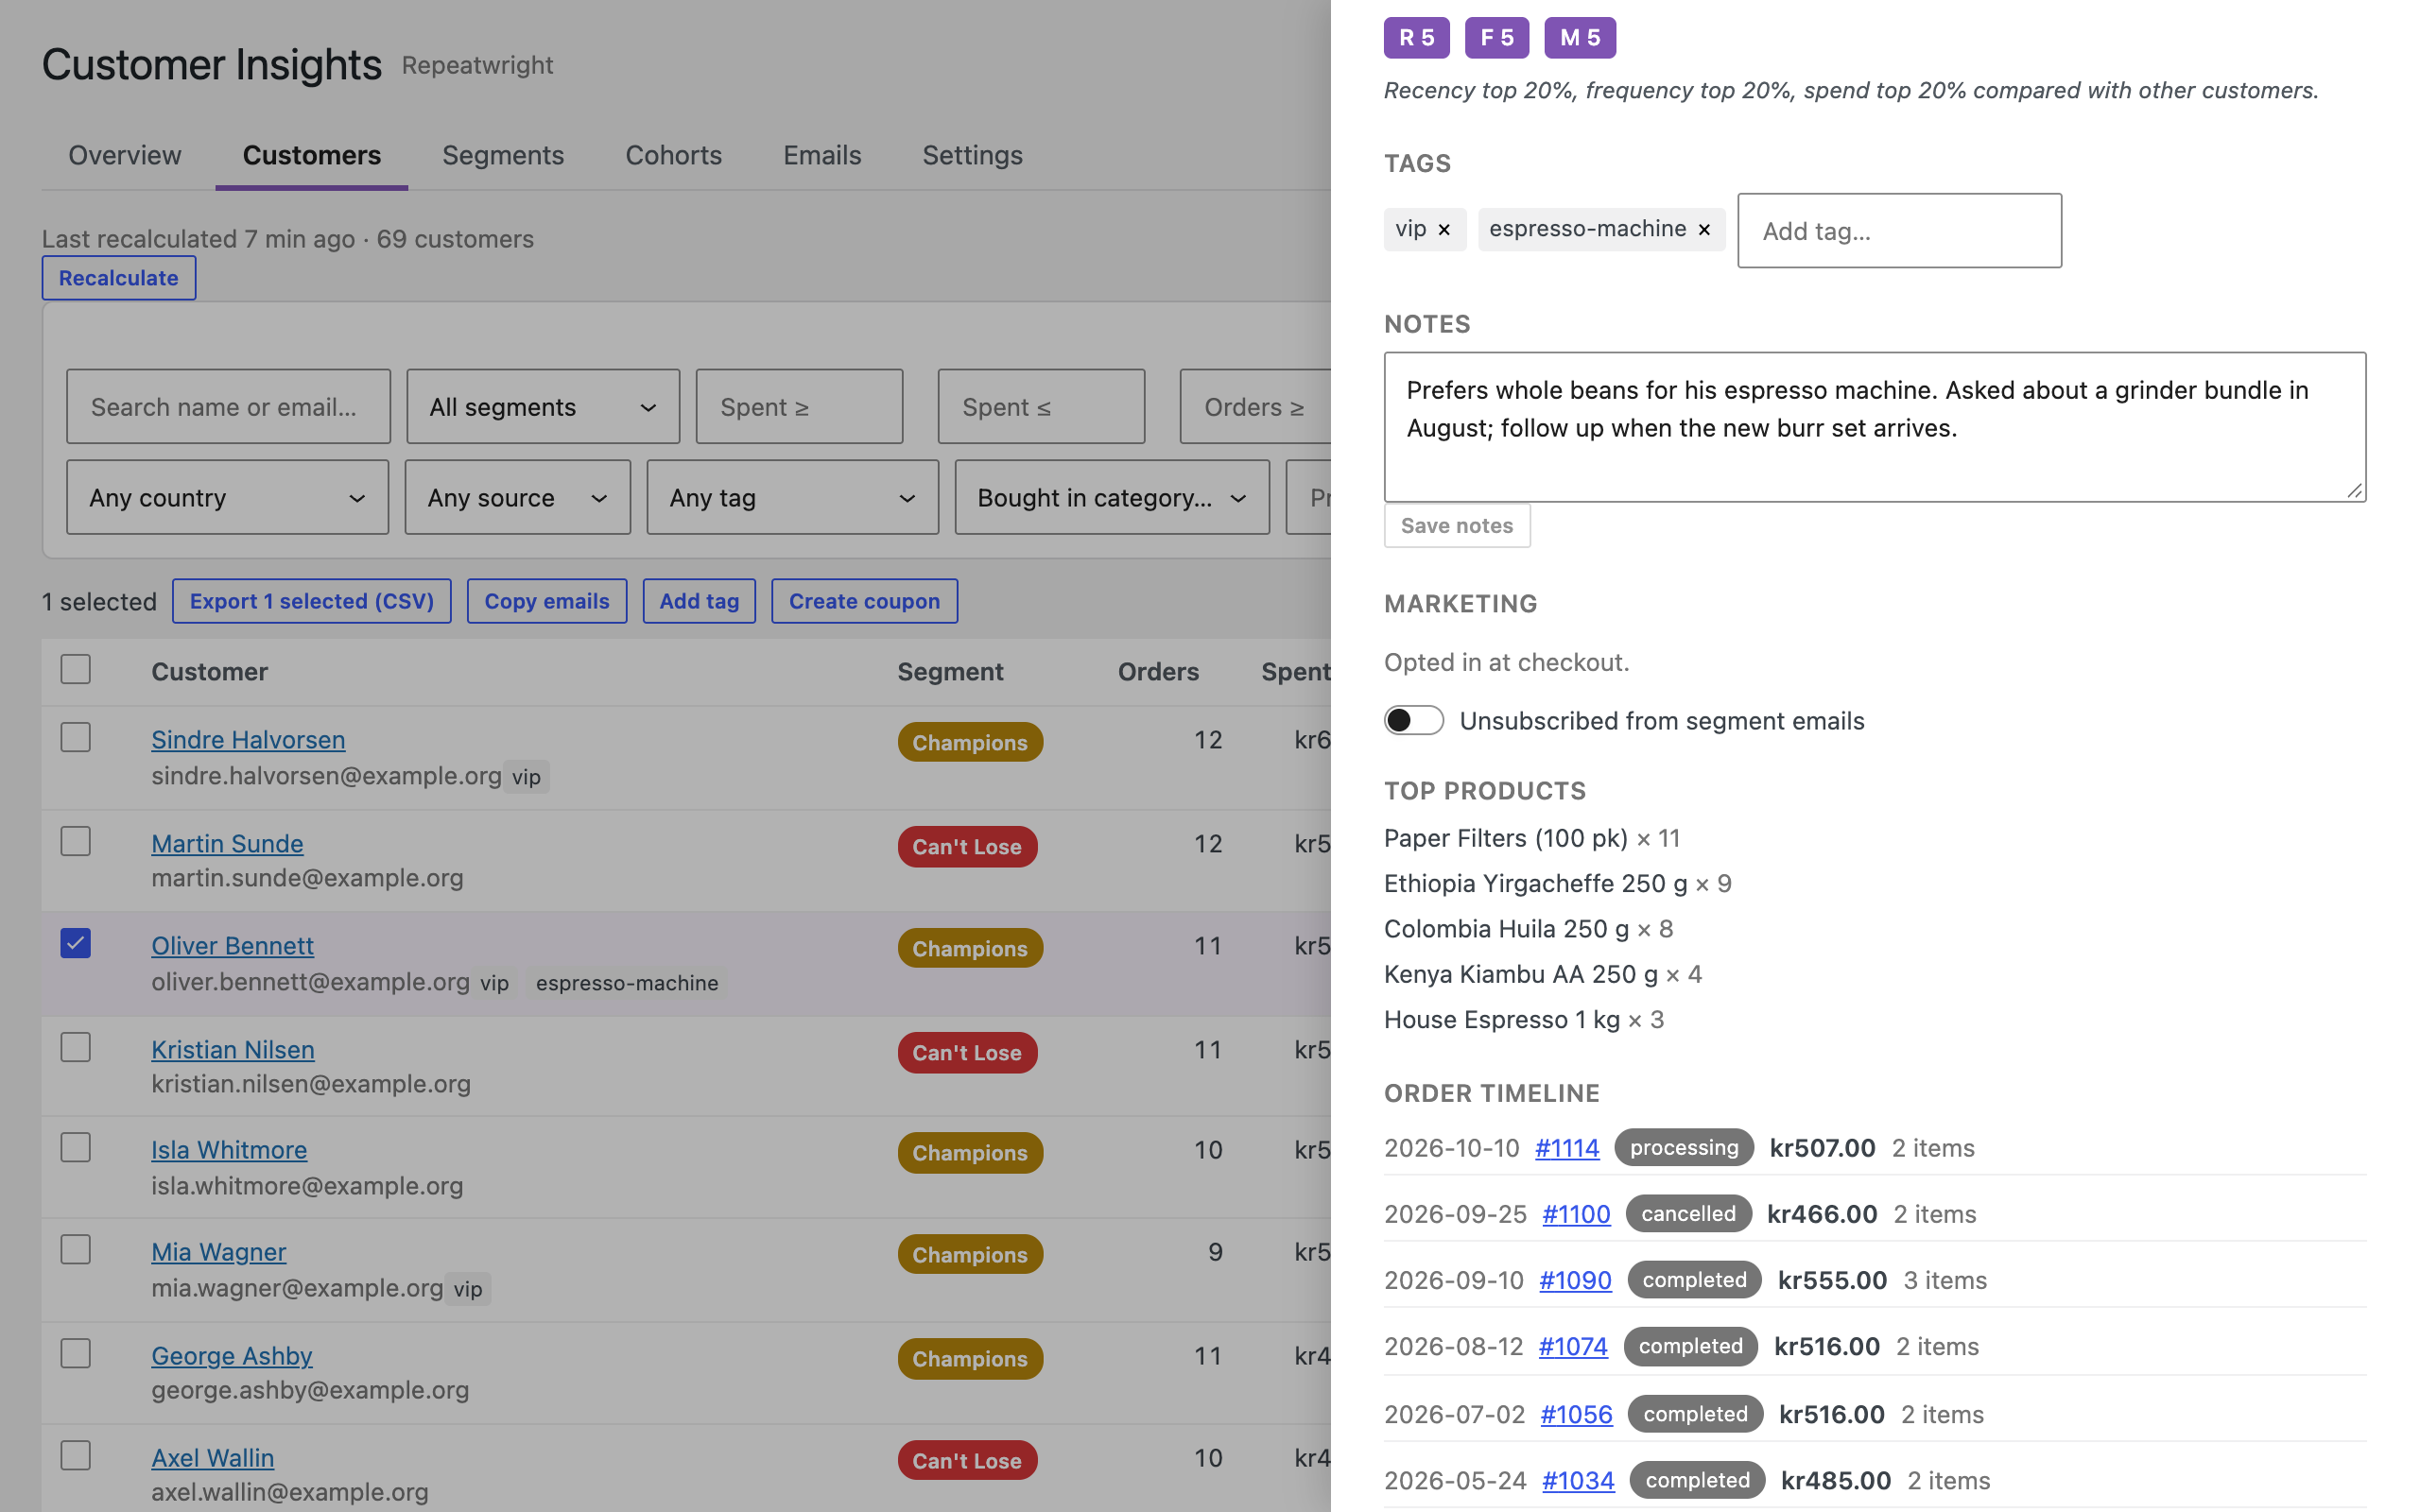
Task: Open the Emails tab
Action: coord(822,155)
